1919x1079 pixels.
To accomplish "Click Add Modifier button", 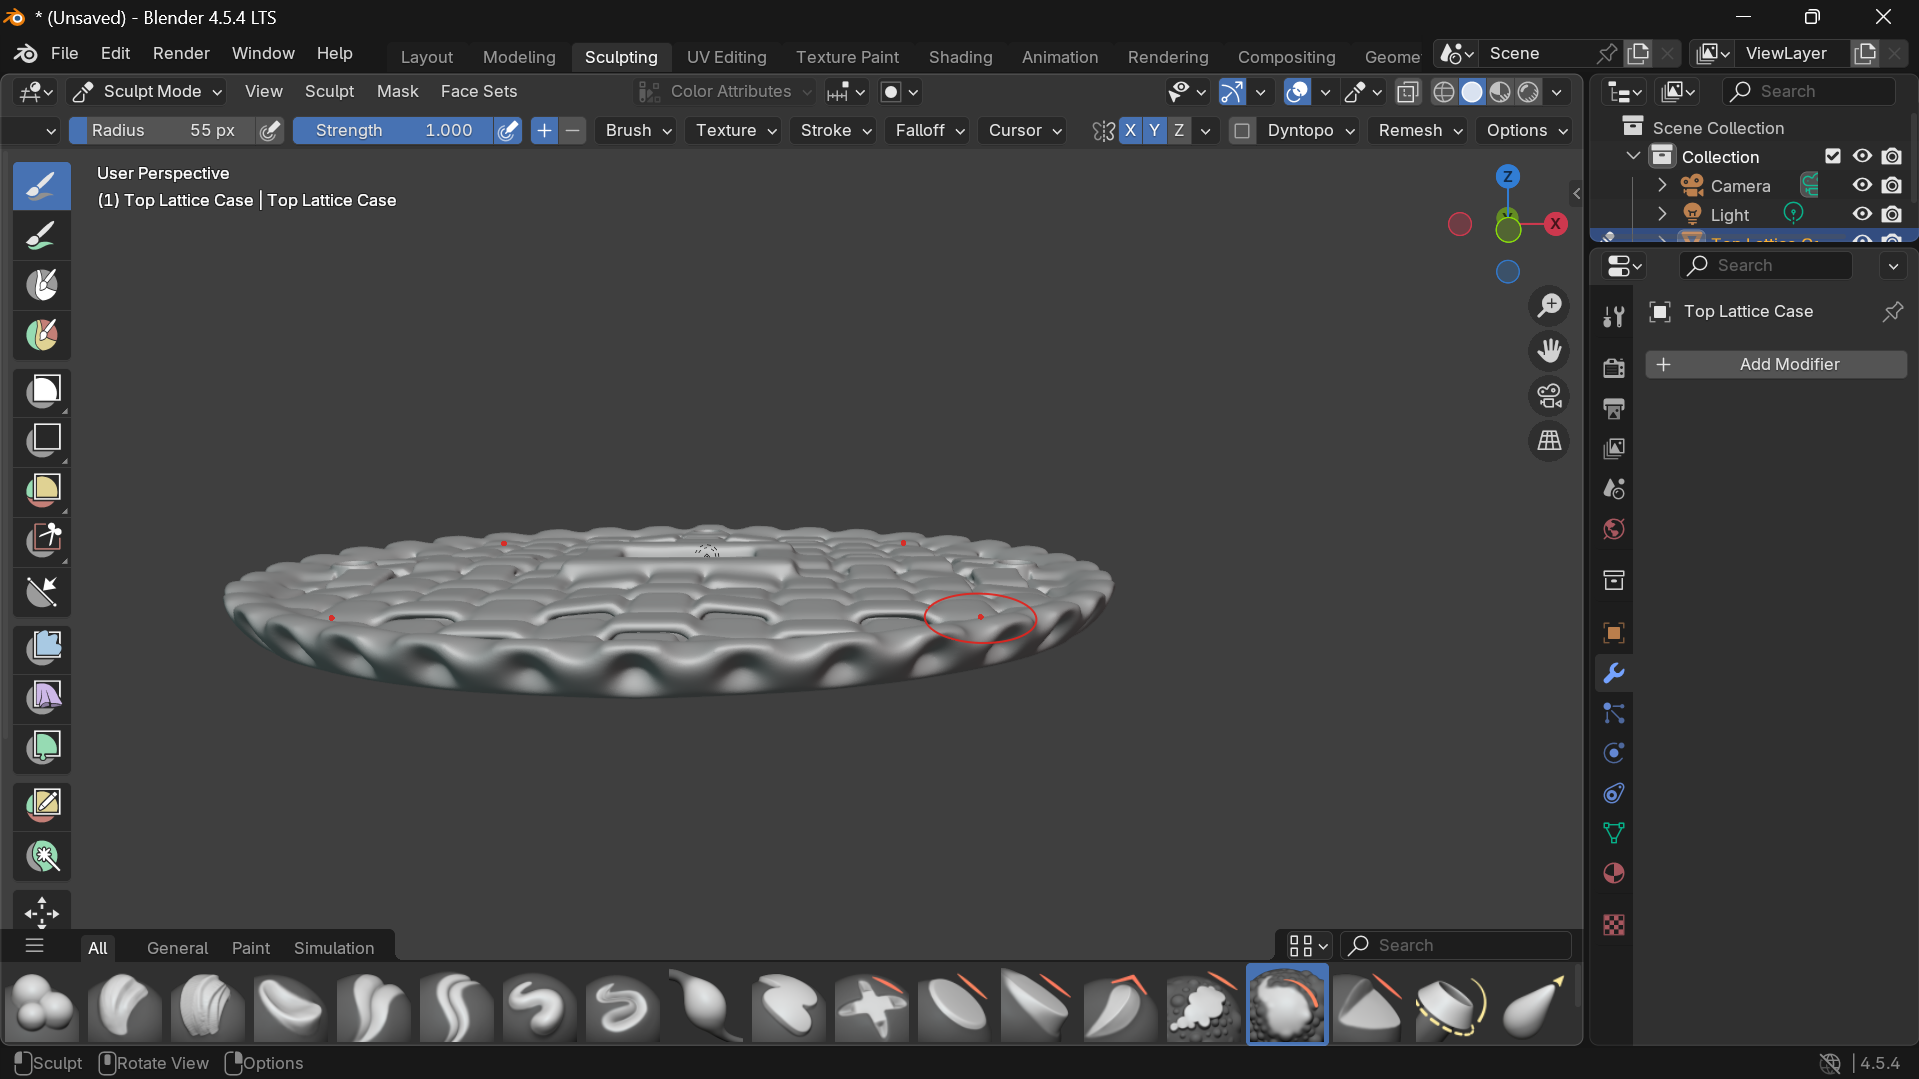I will point(1776,365).
